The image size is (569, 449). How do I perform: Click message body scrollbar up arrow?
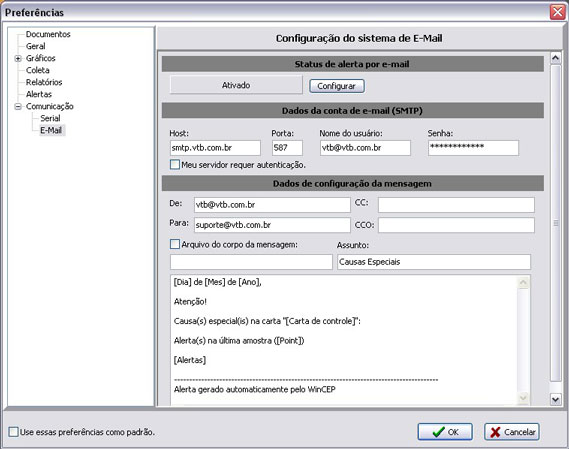[523, 282]
